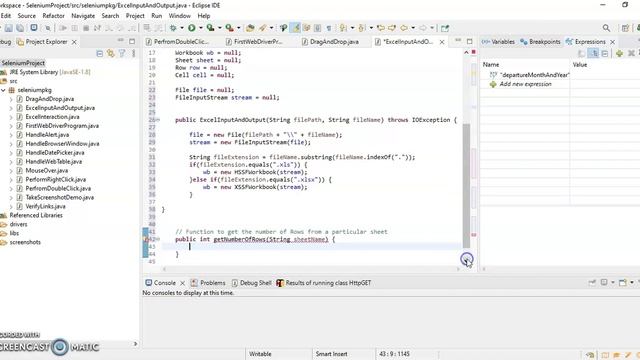Click 'Add new expression' row
The width and height of the screenshot is (640, 360).
525,84
